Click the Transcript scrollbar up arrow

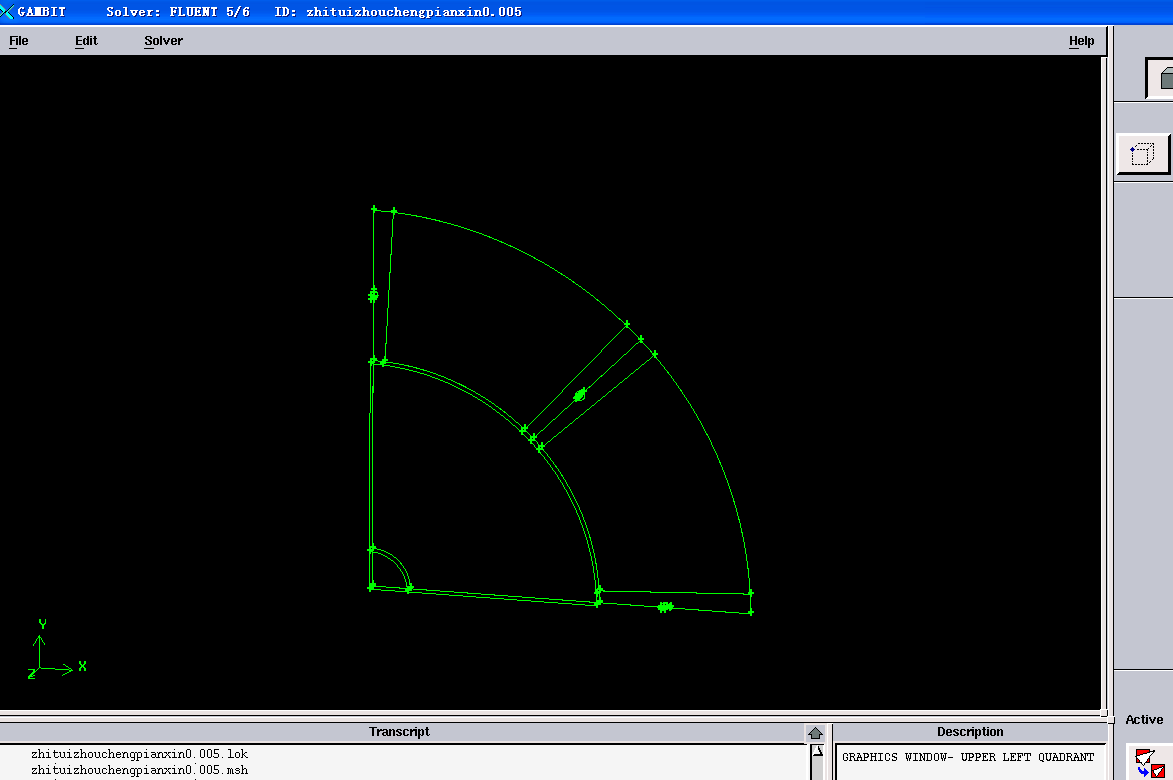(x=816, y=750)
